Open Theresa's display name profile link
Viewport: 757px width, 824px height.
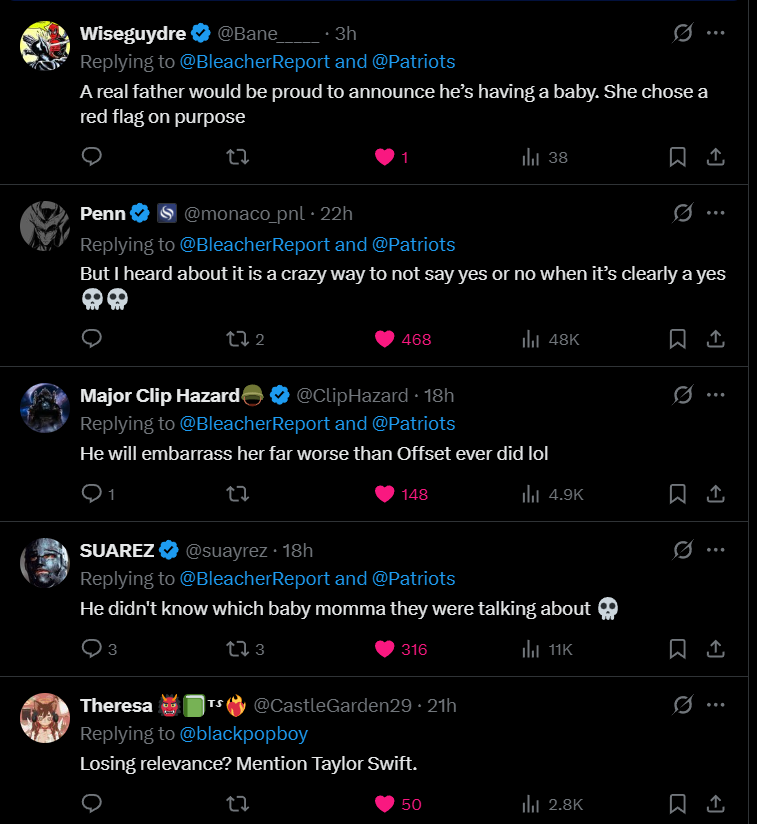click(x=116, y=705)
